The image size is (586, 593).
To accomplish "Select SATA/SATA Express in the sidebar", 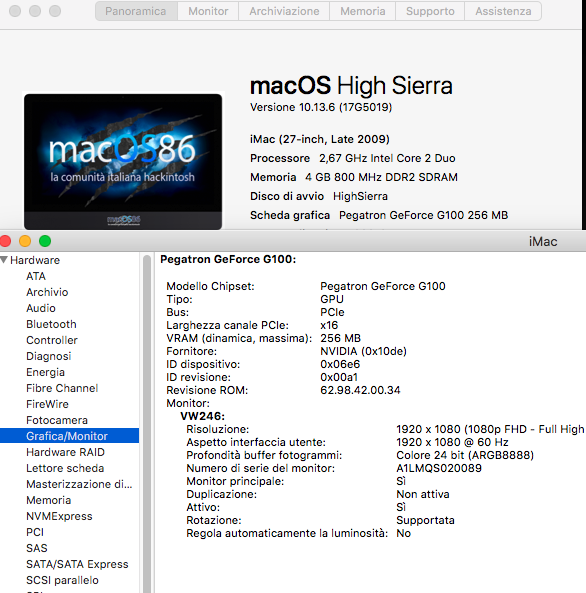I will pyautogui.click(x=77, y=564).
